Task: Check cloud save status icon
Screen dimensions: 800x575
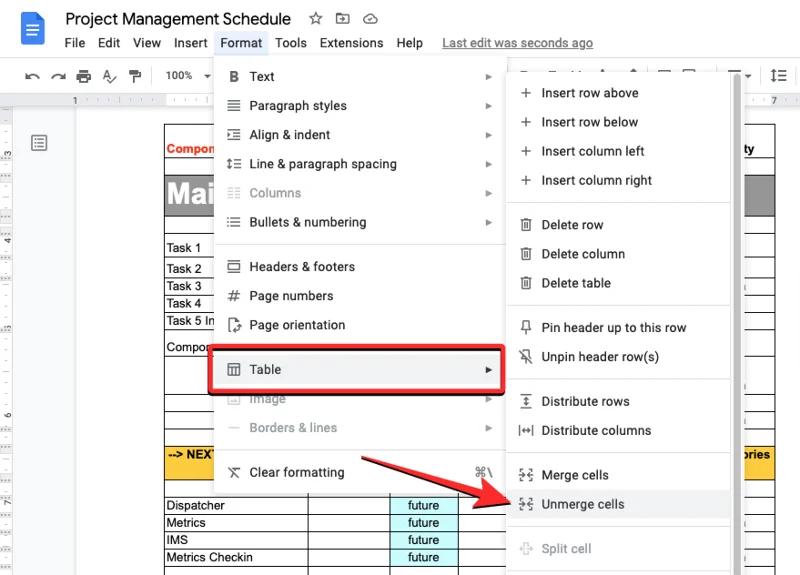Action: [370, 19]
